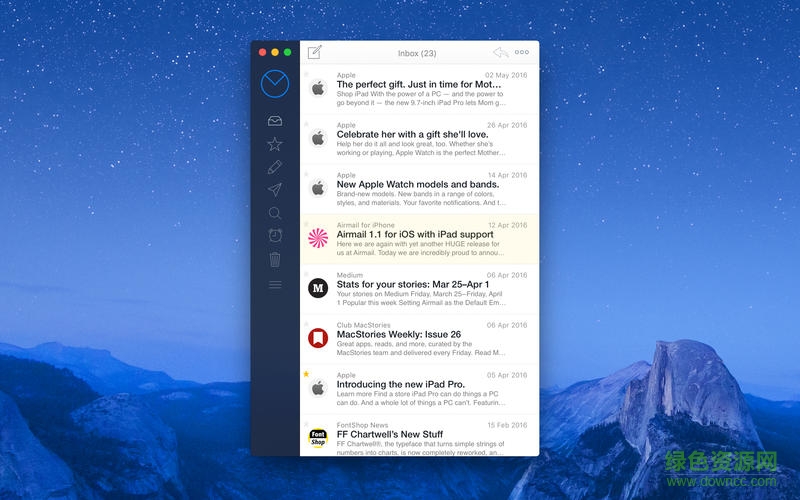Open 'Celebrate her with a gift she'll love' email
This screenshot has height=500, width=800.
419,139
